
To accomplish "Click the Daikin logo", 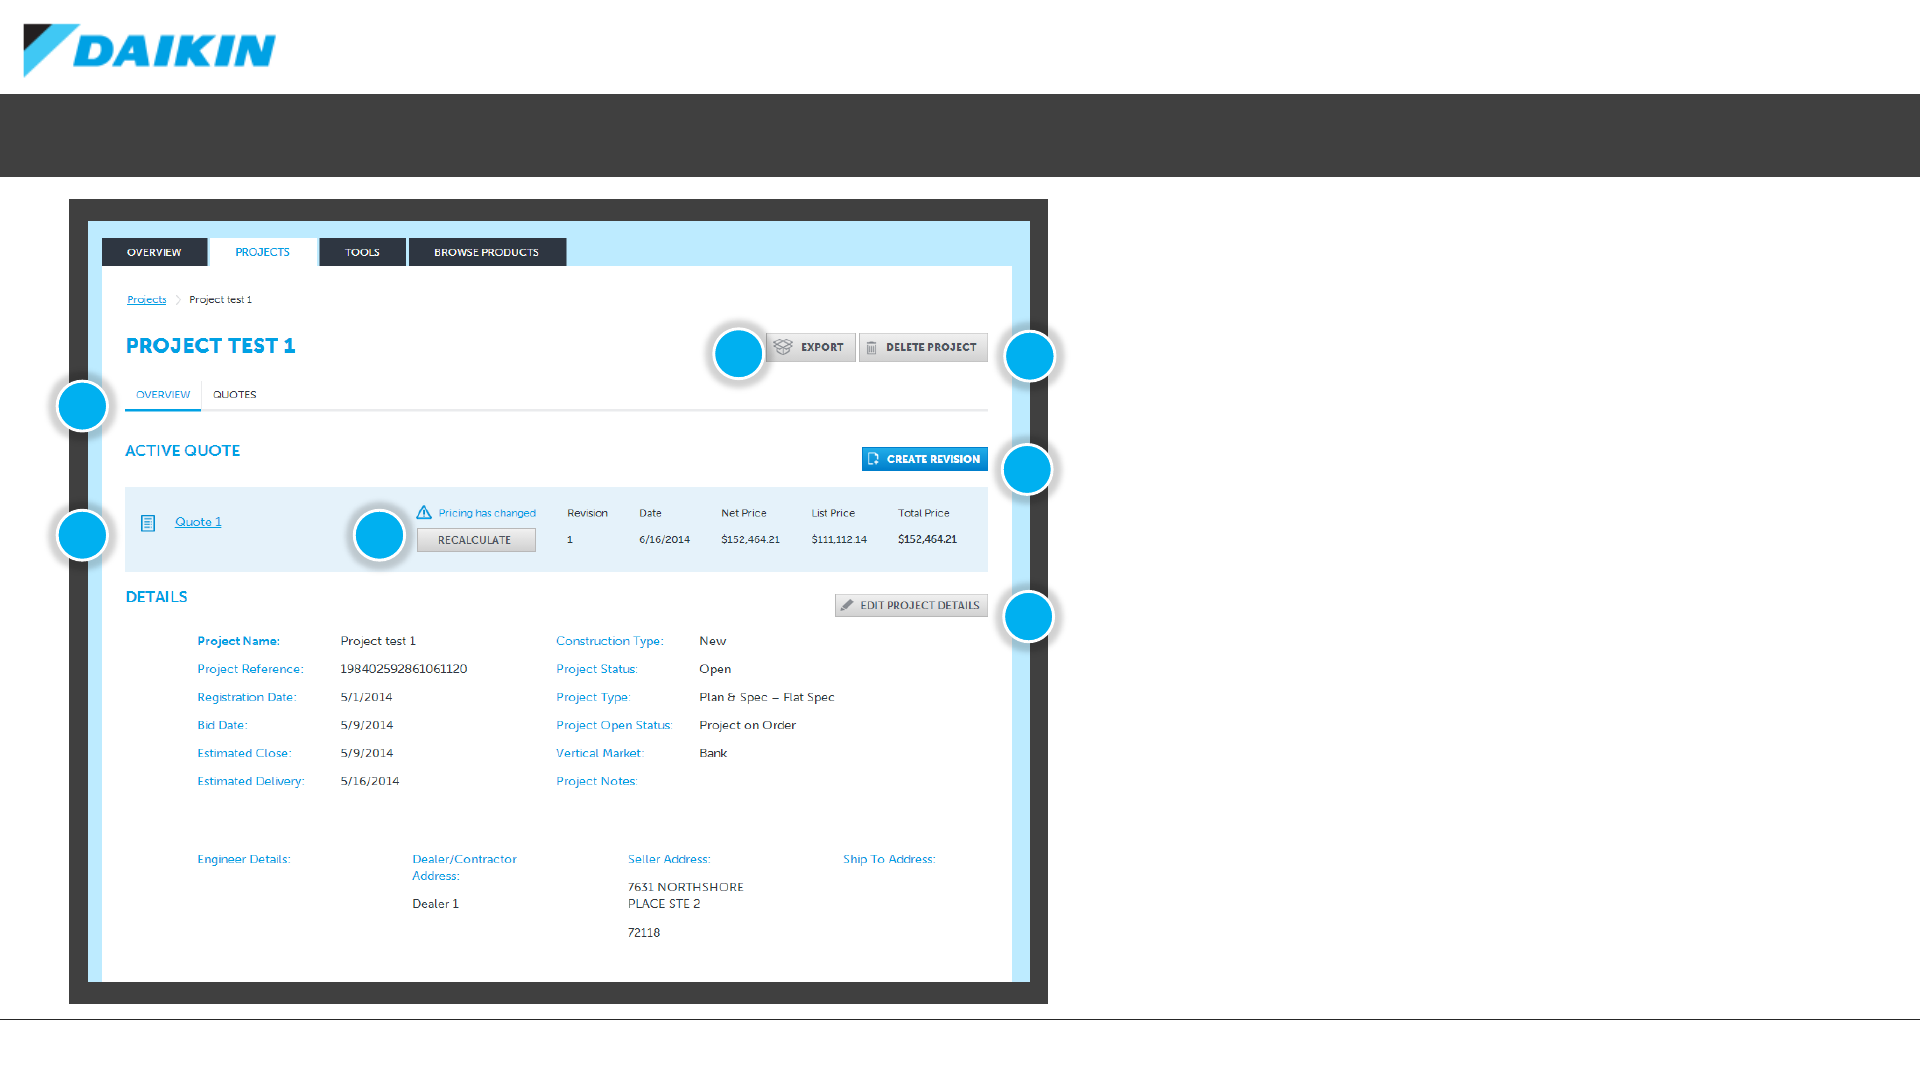I will click(x=150, y=50).
